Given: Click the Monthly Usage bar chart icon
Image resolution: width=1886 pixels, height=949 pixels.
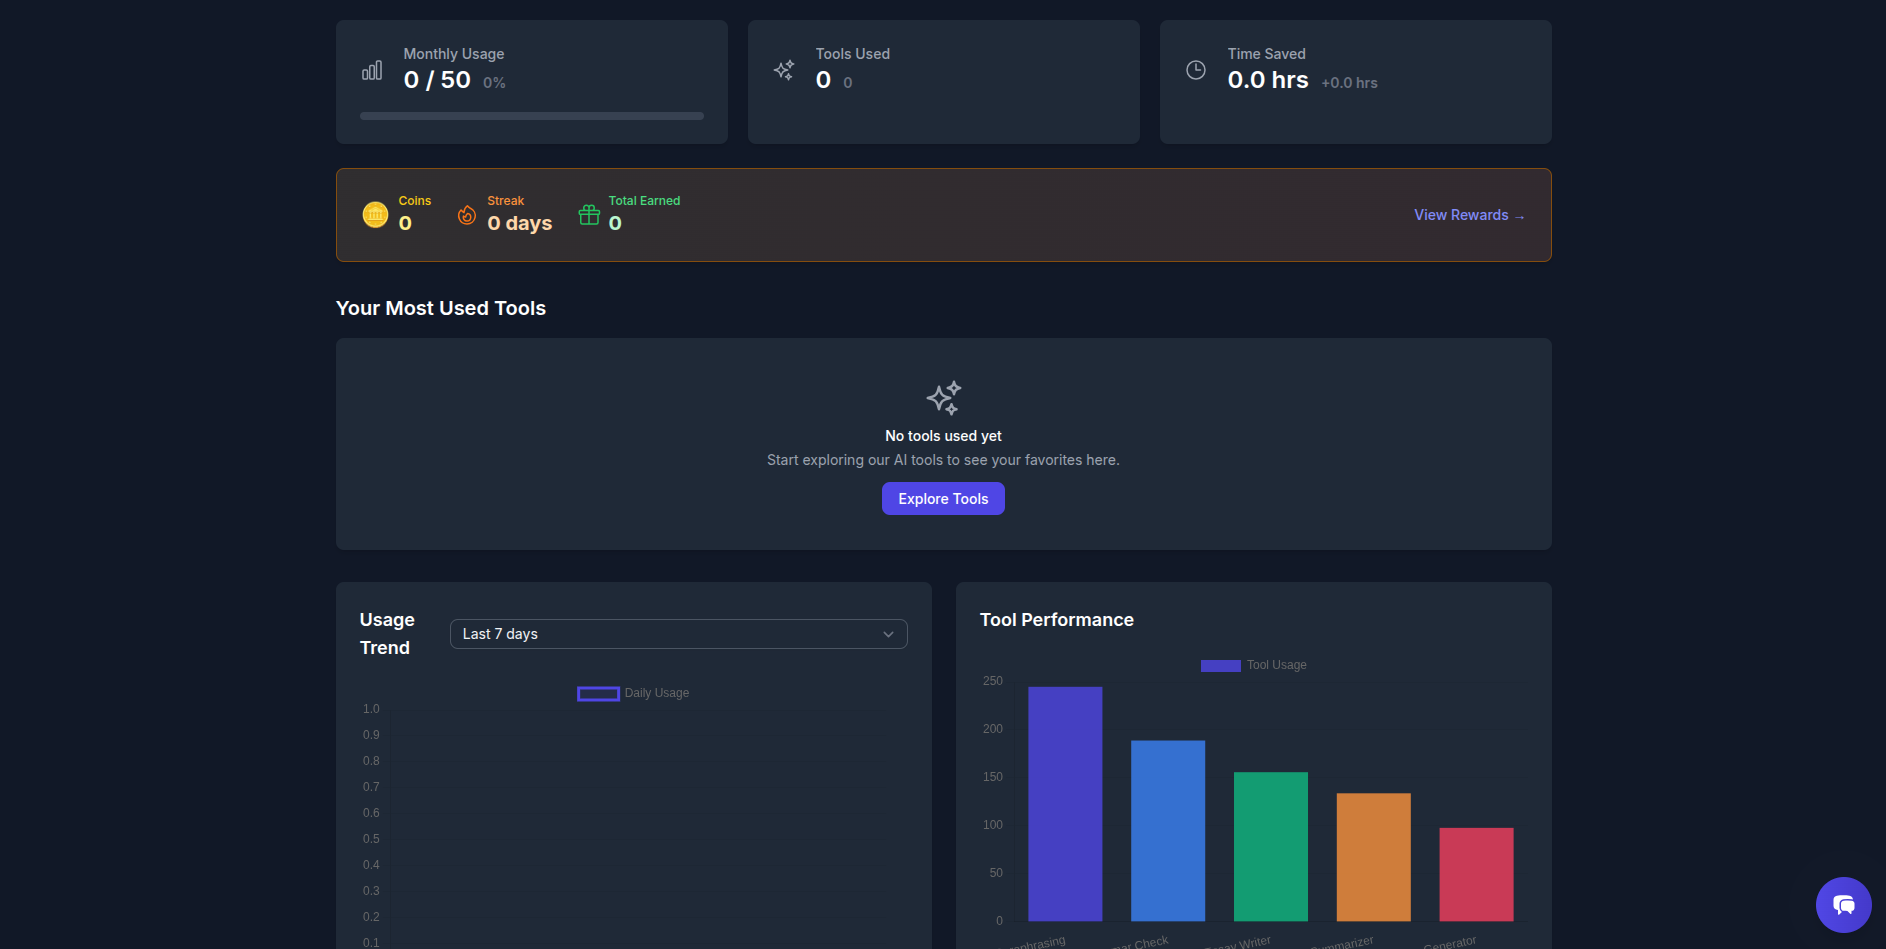Looking at the screenshot, I should pyautogui.click(x=372, y=69).
